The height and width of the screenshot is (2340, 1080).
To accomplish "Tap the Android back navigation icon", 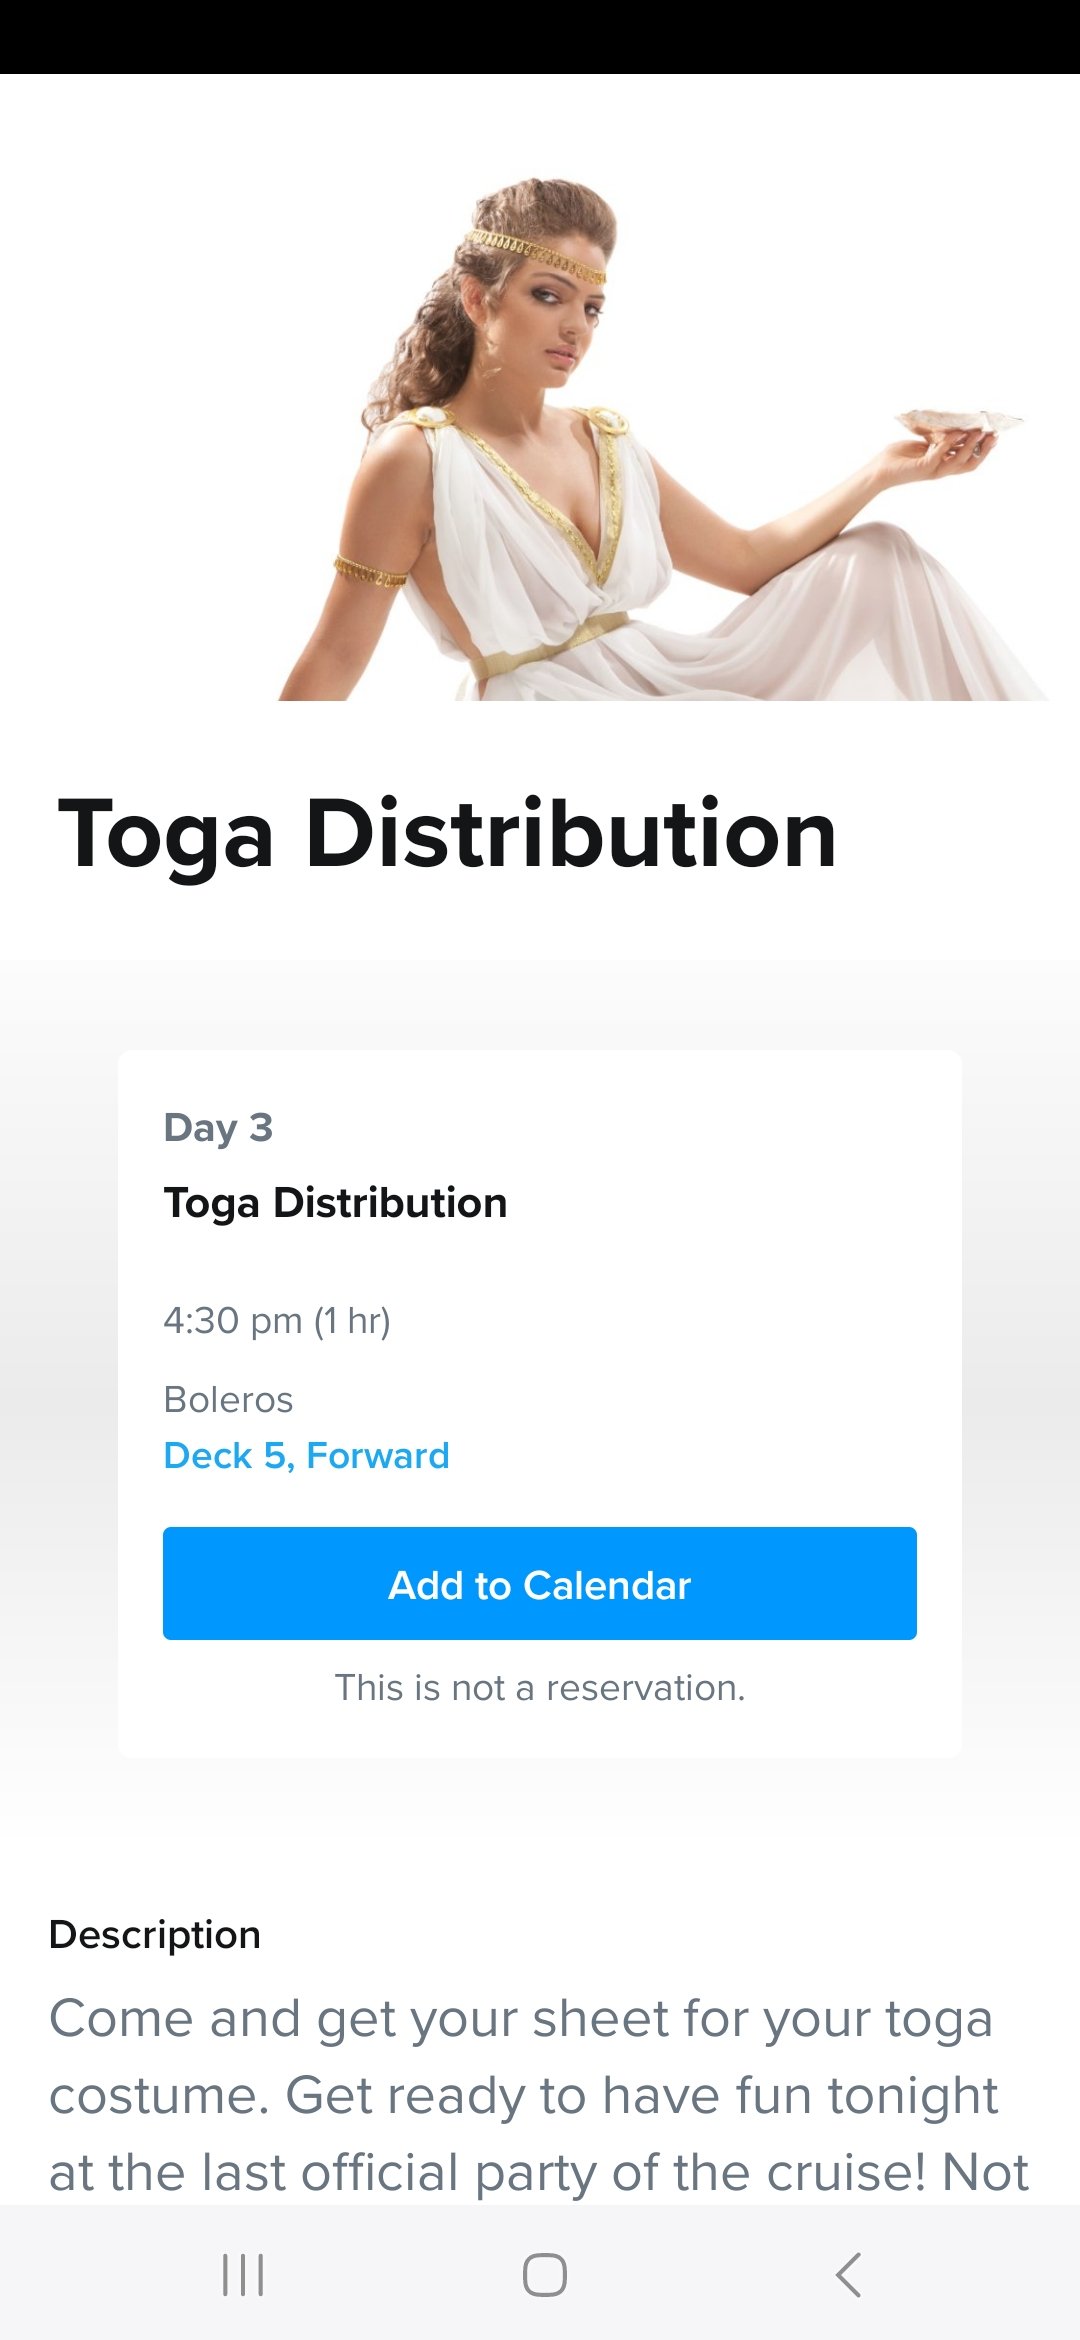I will (848, 2275).
